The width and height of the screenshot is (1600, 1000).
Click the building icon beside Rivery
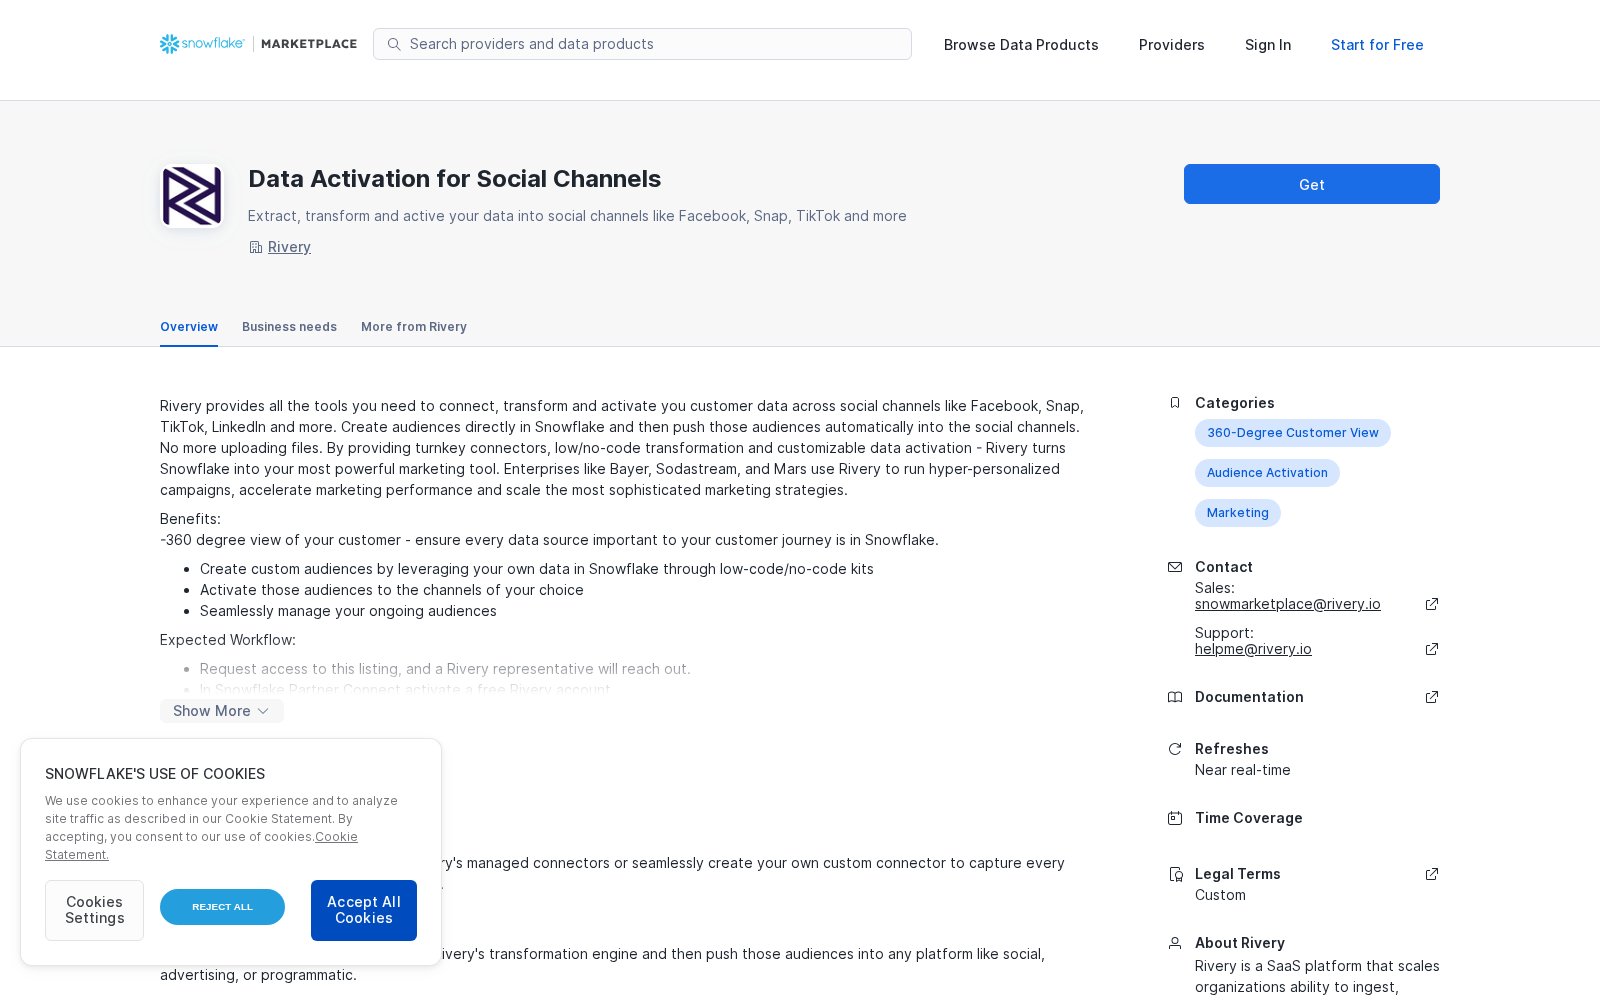(255, 247)
